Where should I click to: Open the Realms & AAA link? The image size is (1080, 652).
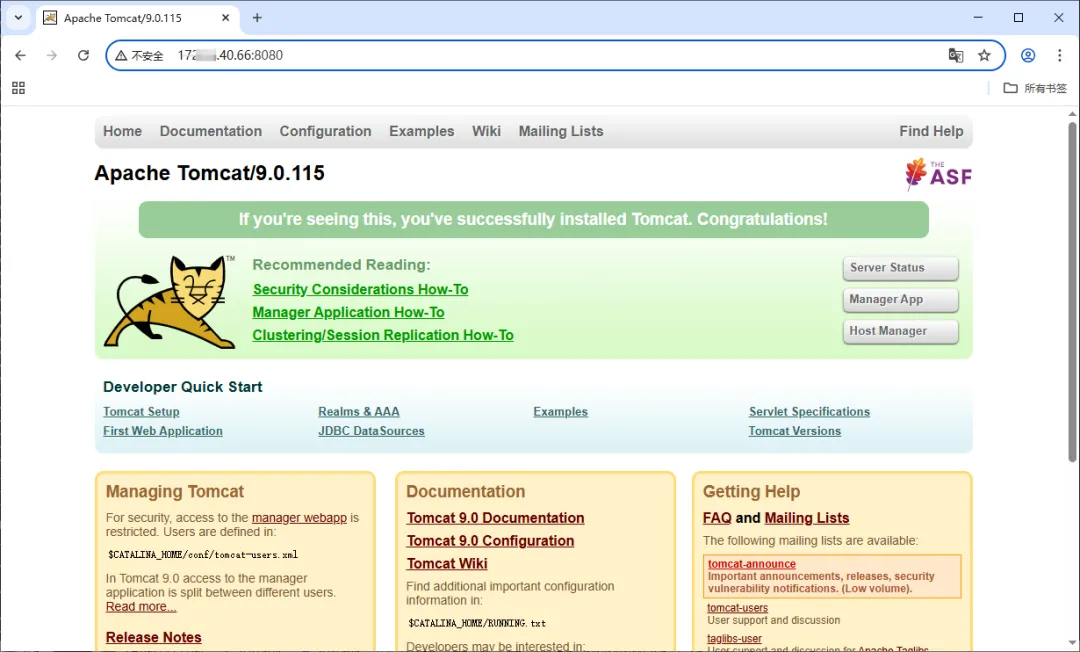coord(359,411)
